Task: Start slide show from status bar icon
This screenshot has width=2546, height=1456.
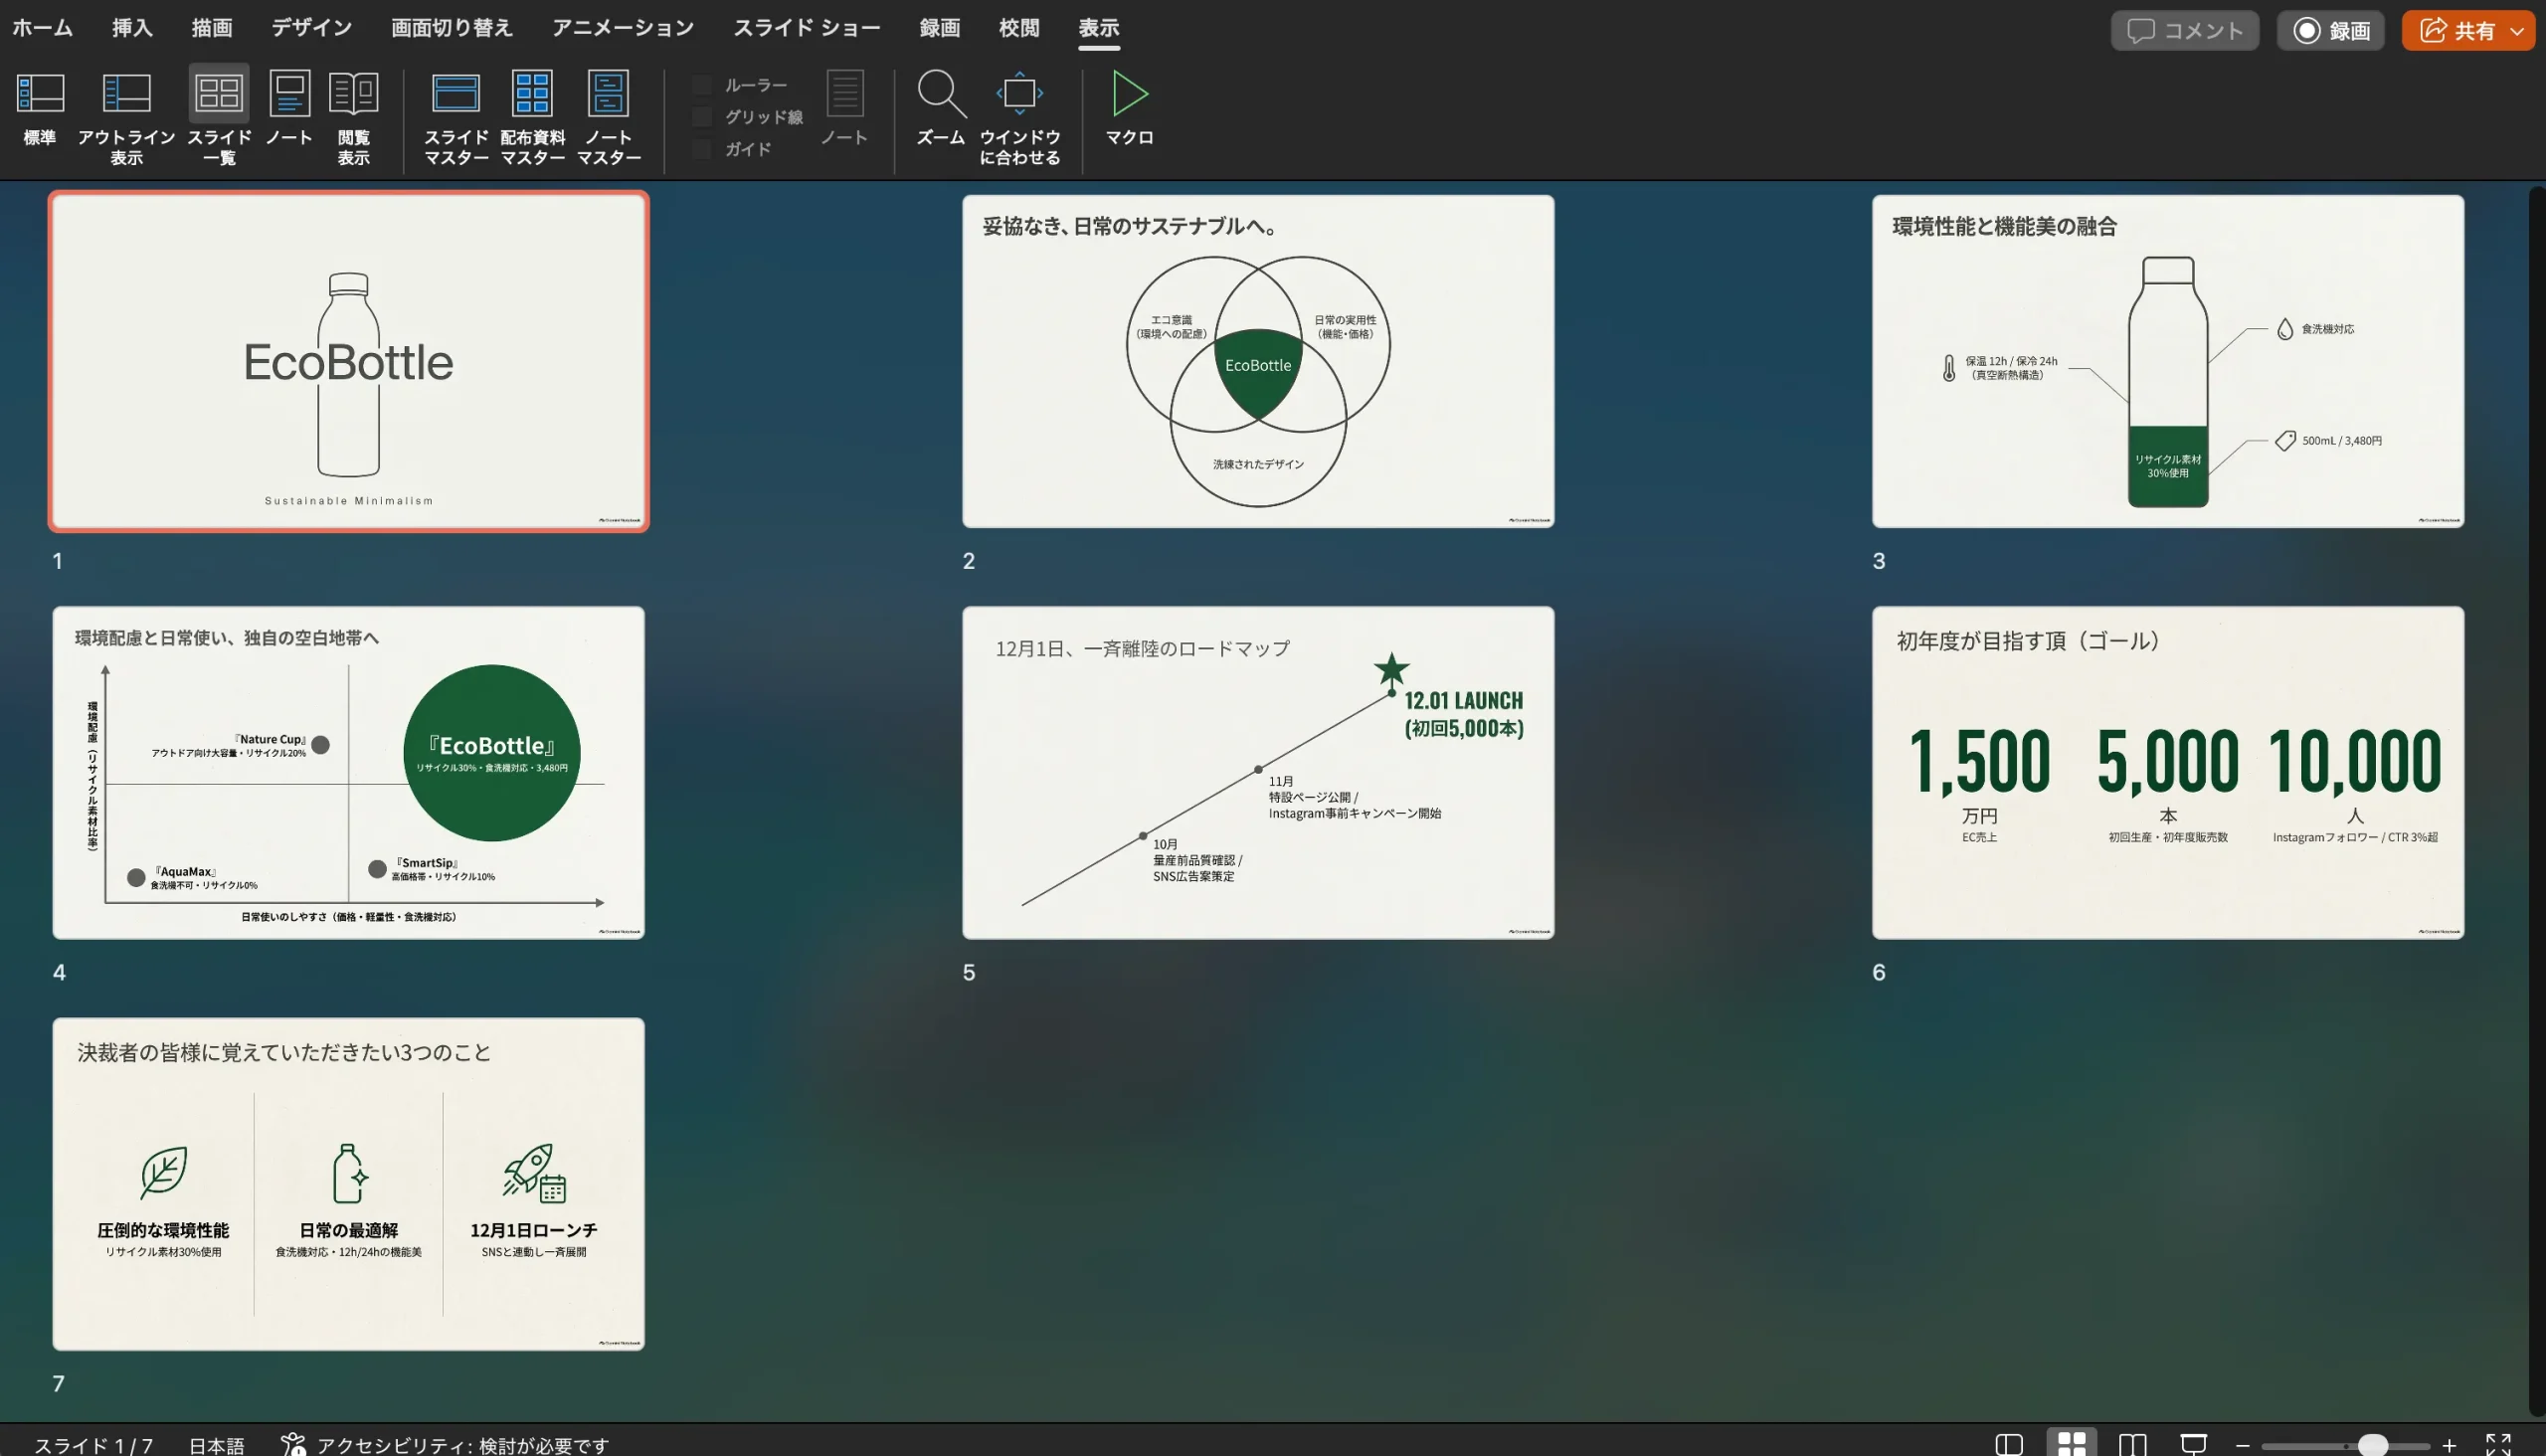Action: (2193, 1444)
